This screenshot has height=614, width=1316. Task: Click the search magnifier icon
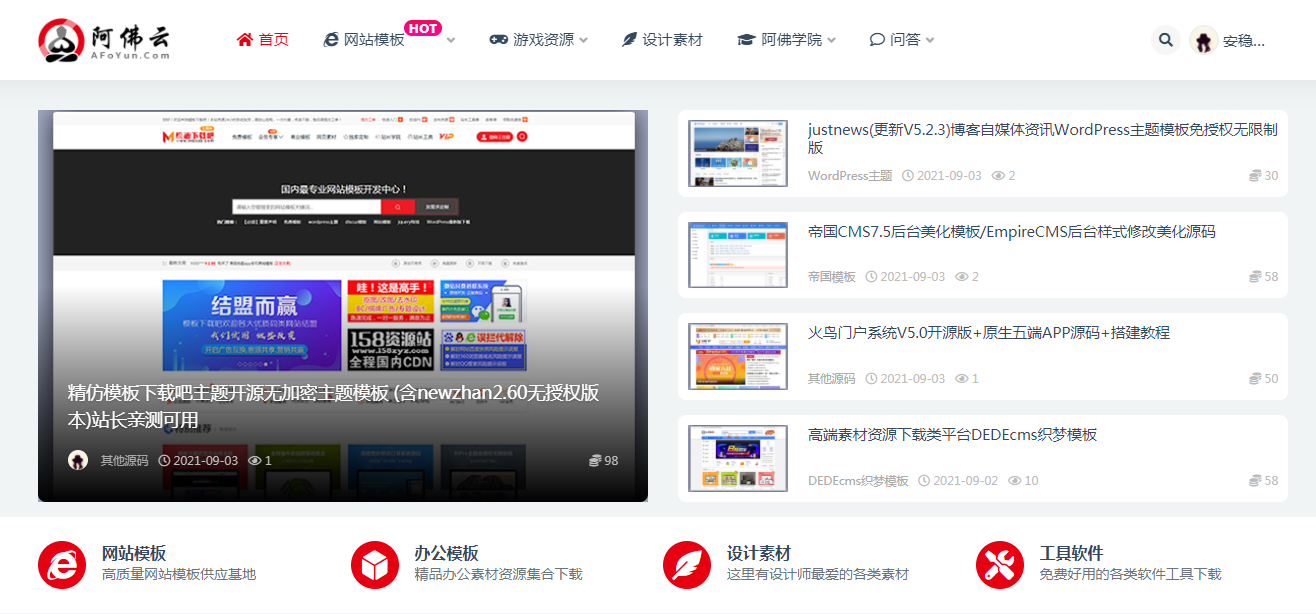pyautogui.click(x=1165, y=39)
